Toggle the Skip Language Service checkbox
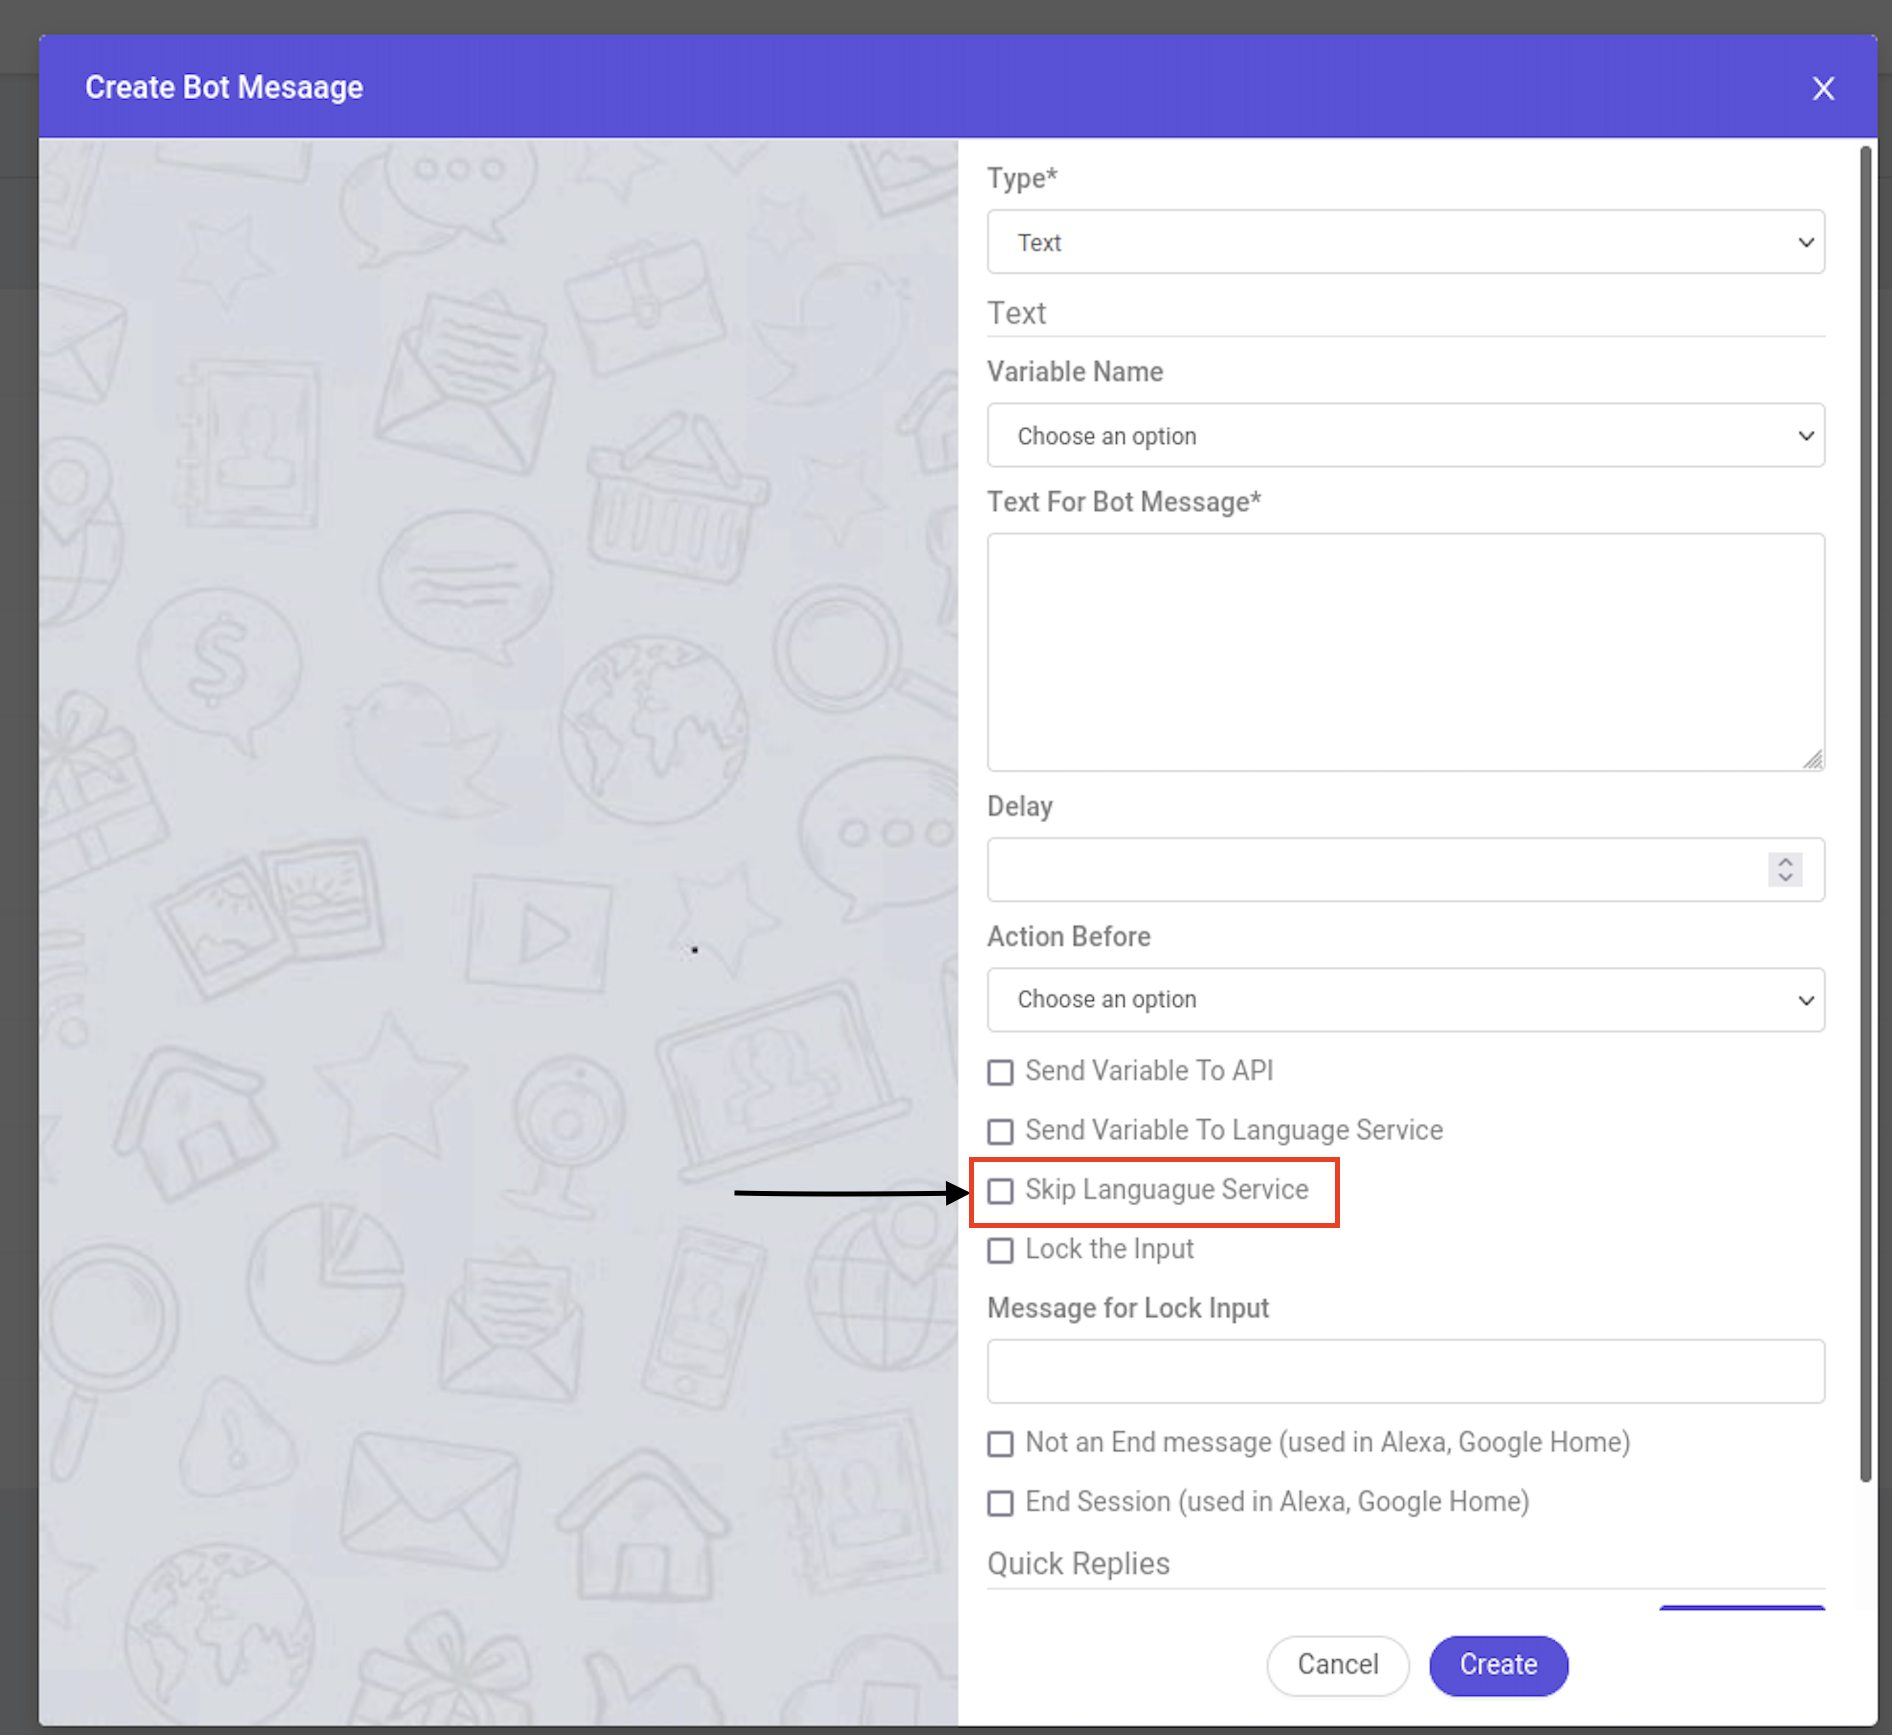This screenshot has height=1735, width=1892. click(1000, 1191)
